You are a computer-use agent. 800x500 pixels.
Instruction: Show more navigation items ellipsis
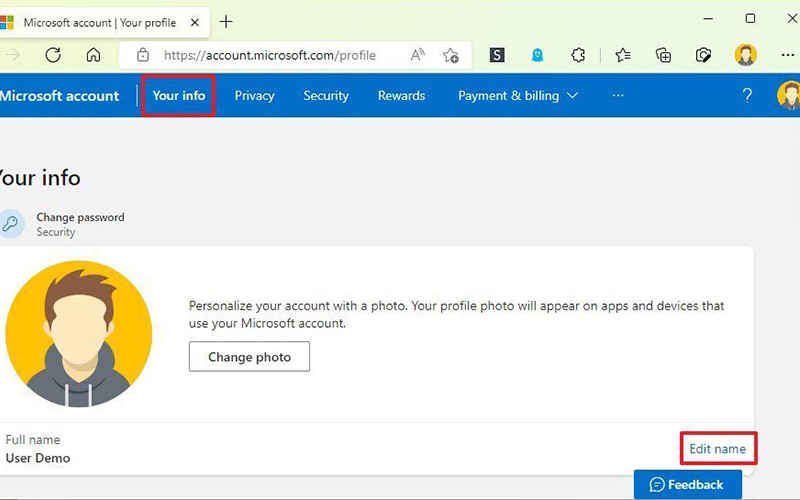618,95
